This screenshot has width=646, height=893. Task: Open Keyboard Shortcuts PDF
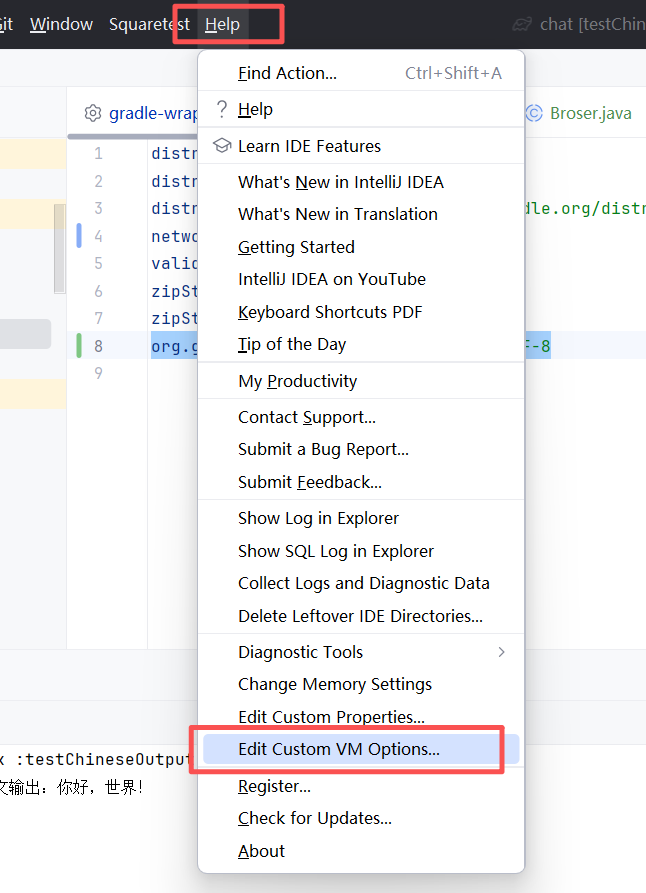click(361, 312)
